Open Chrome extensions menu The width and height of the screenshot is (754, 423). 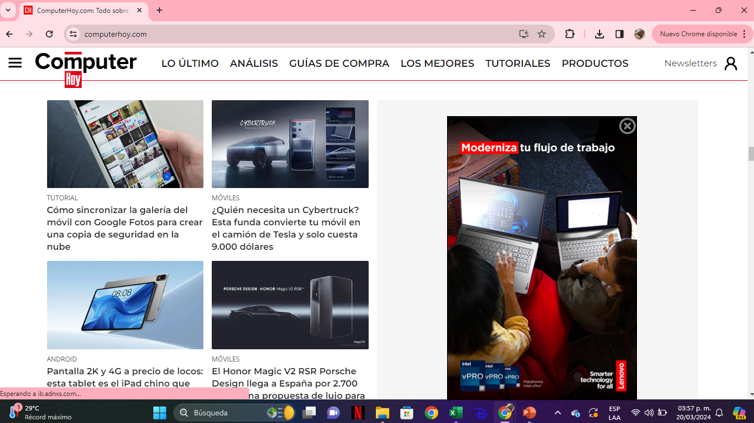pos(569,34)
